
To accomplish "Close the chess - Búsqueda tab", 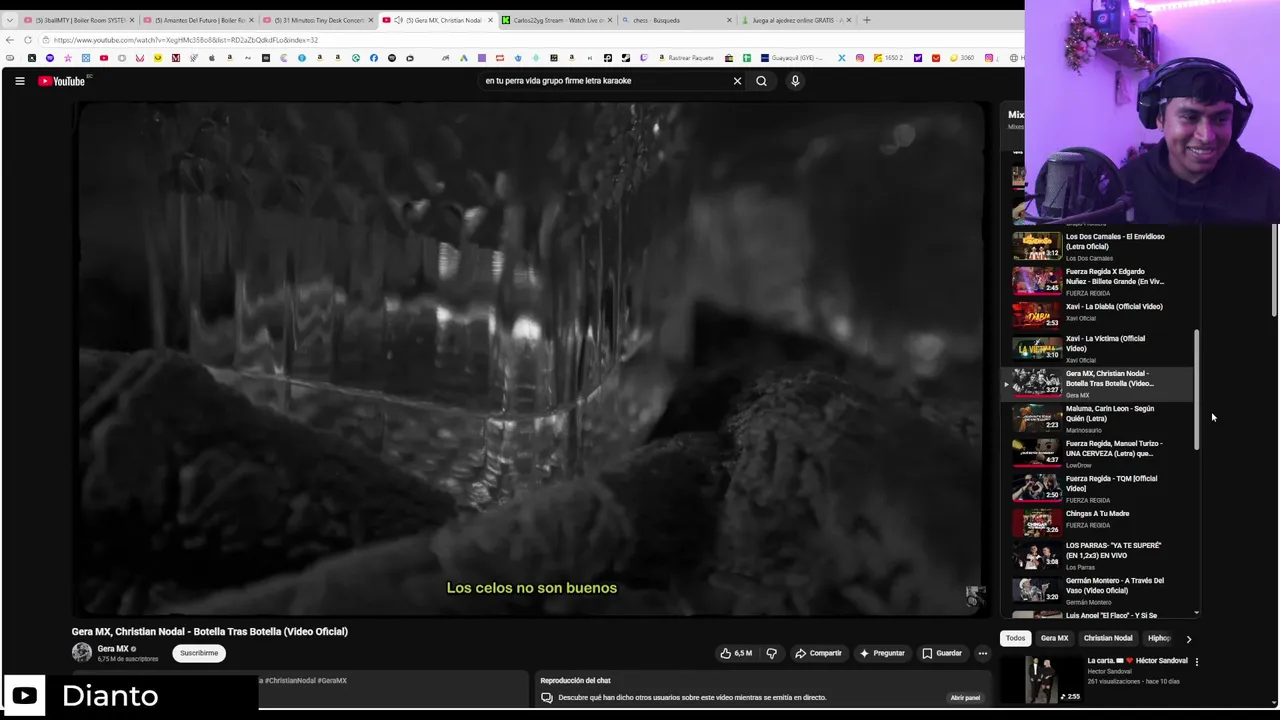I will [729, 20].
